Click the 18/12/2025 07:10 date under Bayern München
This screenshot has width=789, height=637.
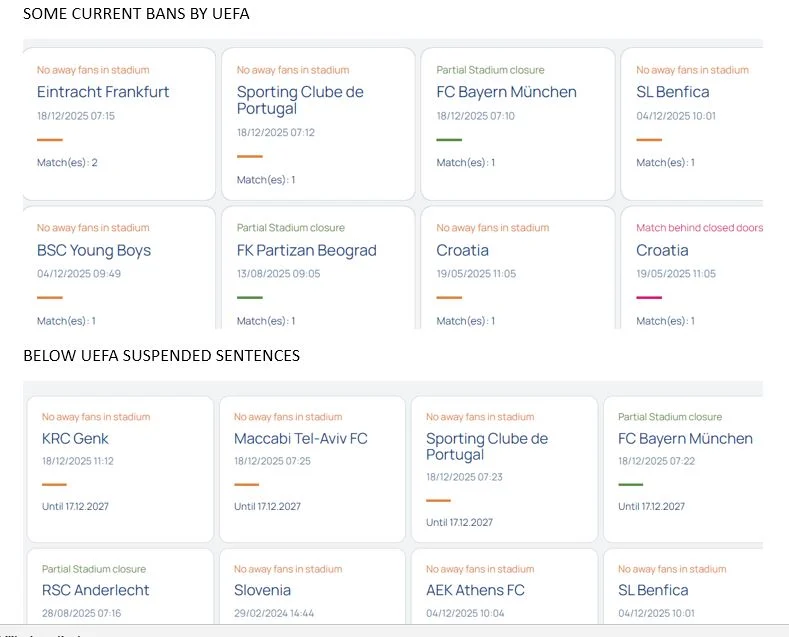475,116
